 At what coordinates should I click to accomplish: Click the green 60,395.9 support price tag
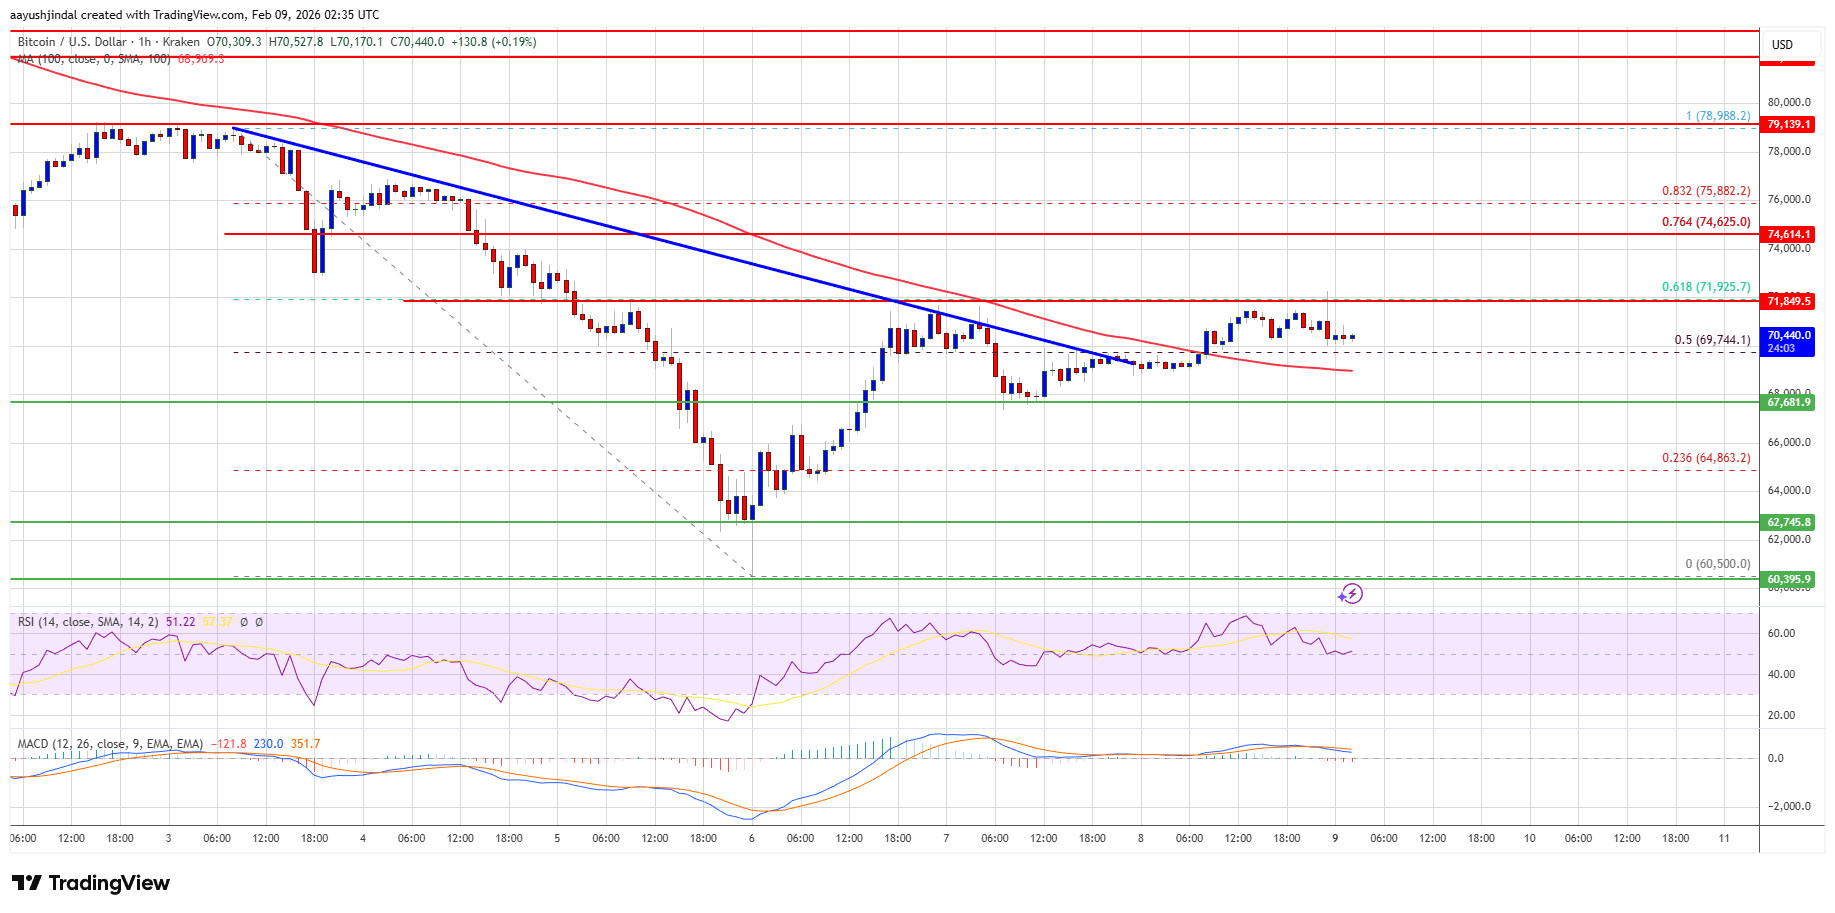1788,579
